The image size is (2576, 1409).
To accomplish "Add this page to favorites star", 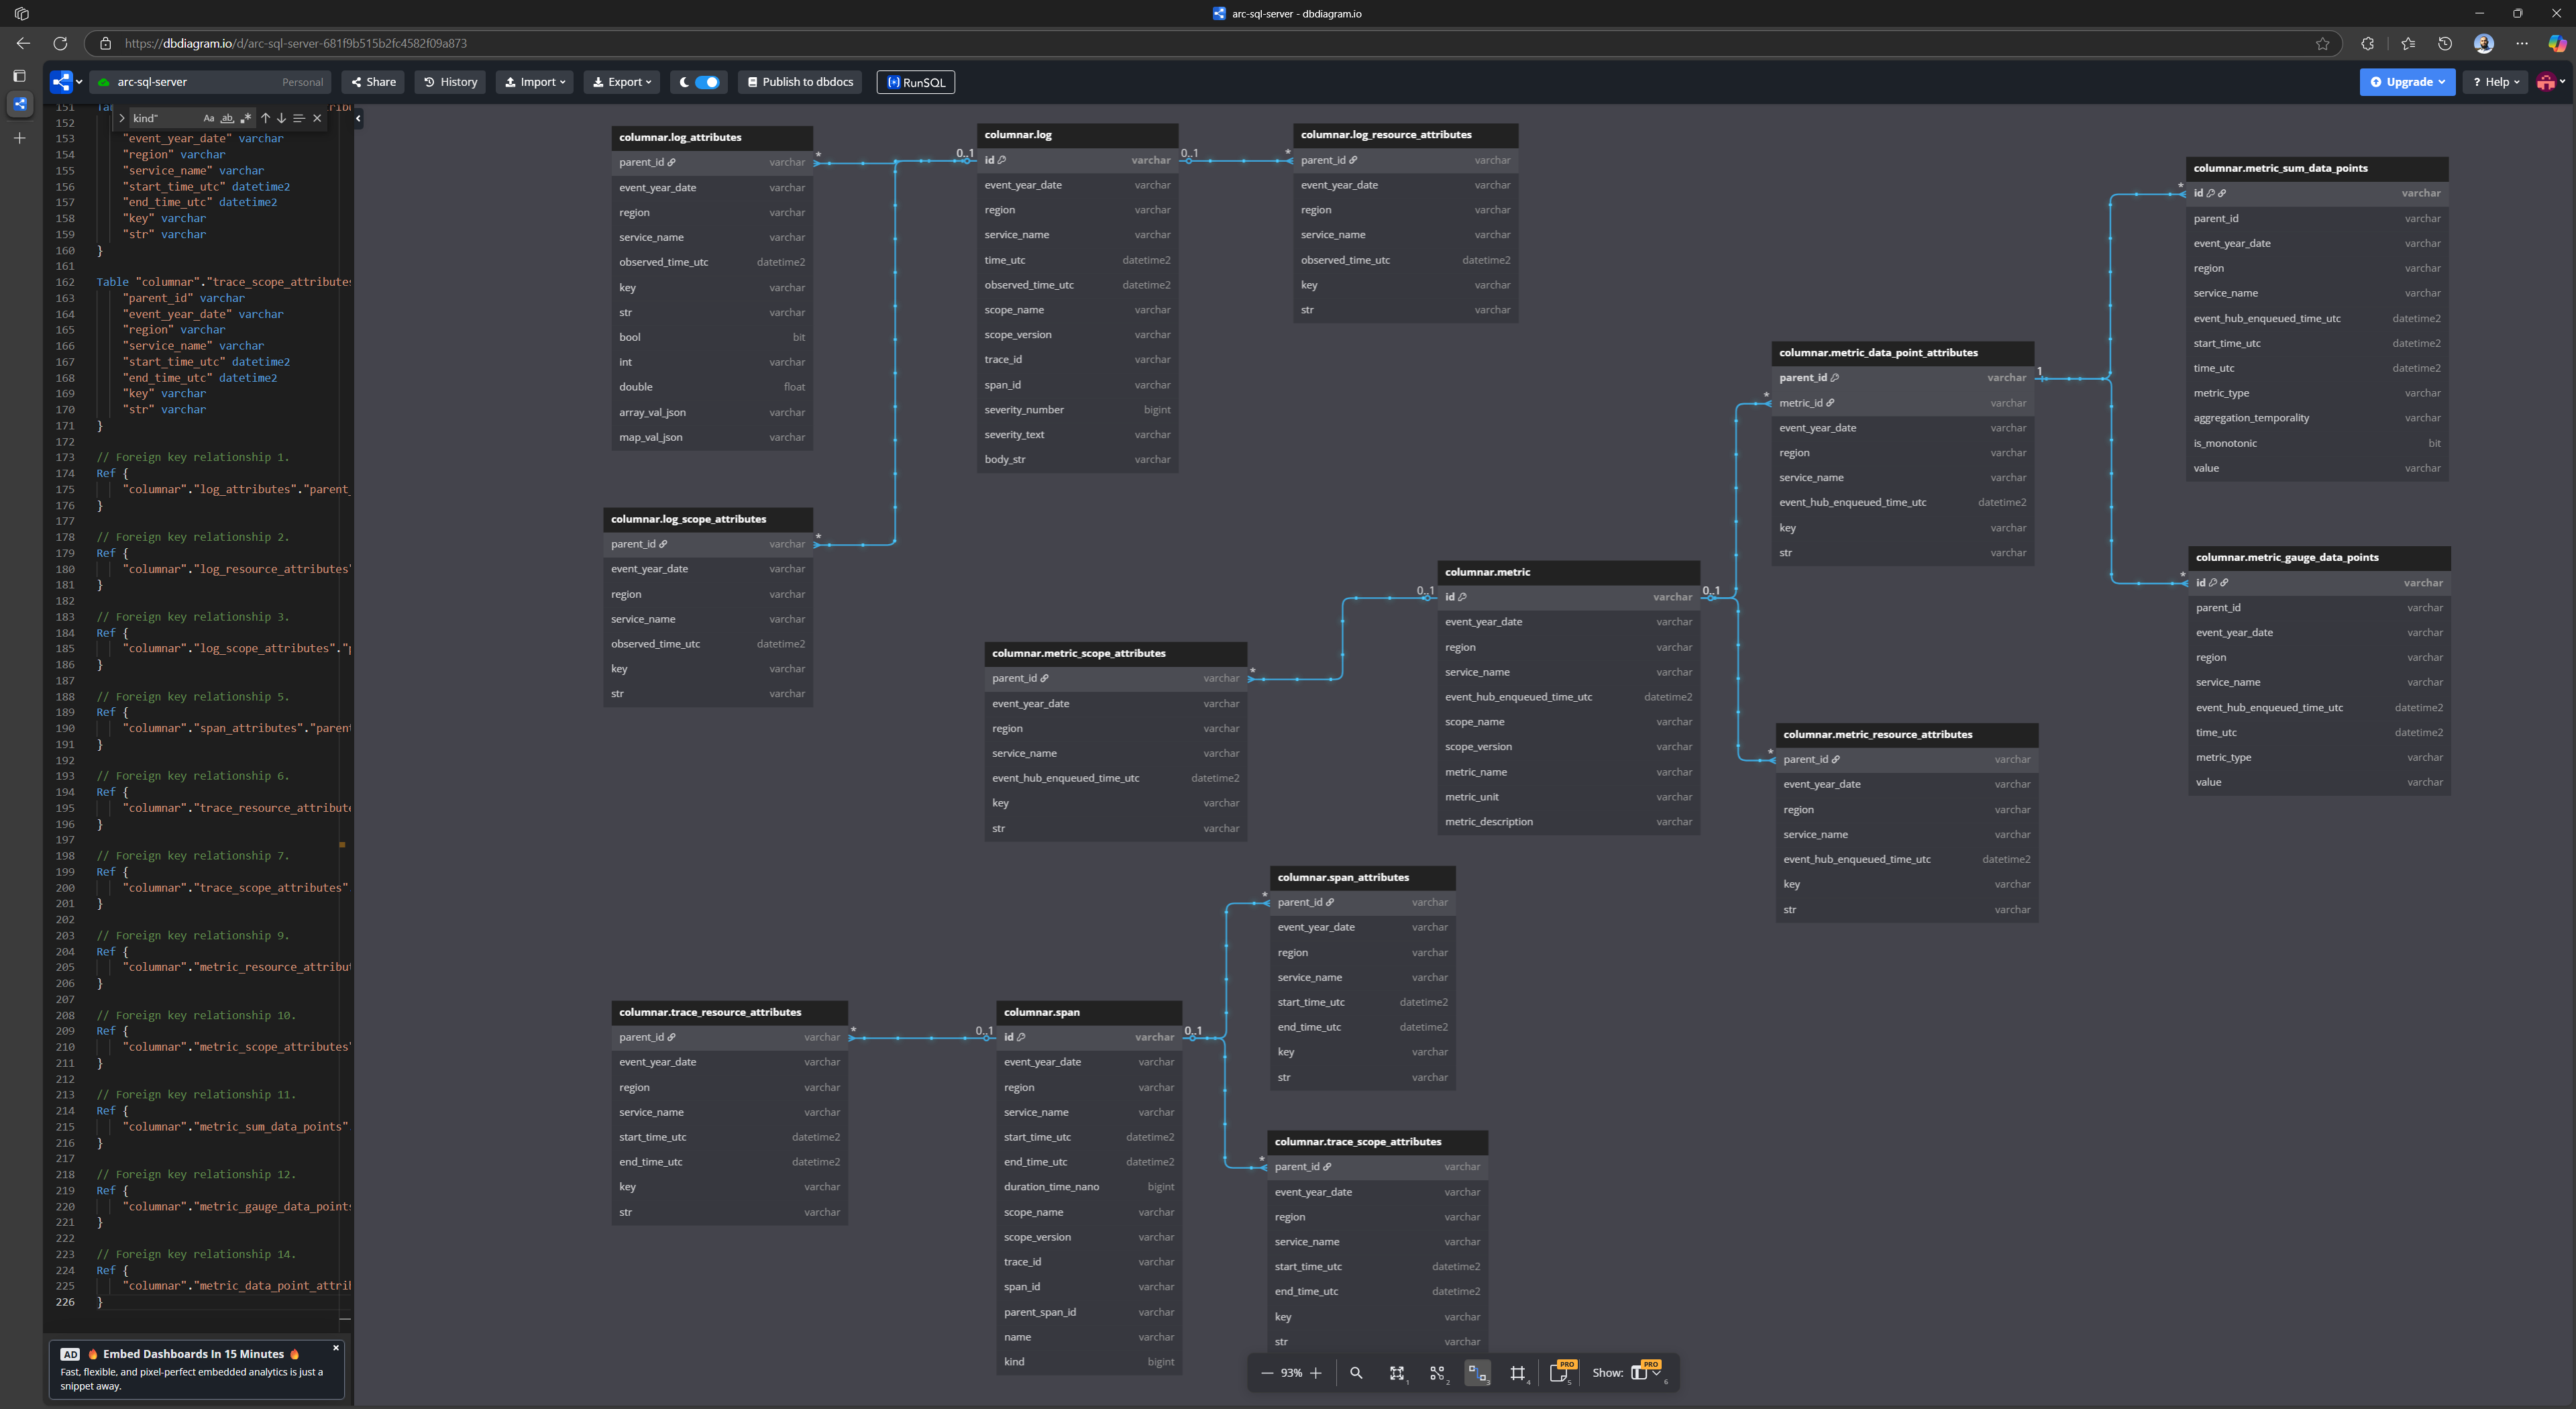I will [x=2322, y=43].
